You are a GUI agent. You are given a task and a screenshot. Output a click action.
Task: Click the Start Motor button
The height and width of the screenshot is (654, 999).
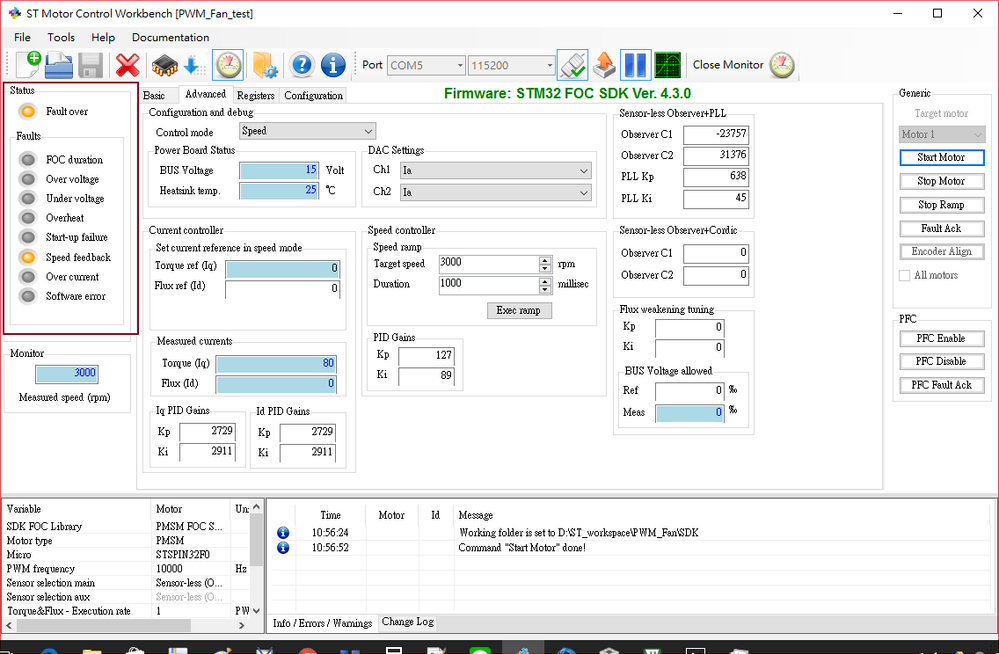942,157
